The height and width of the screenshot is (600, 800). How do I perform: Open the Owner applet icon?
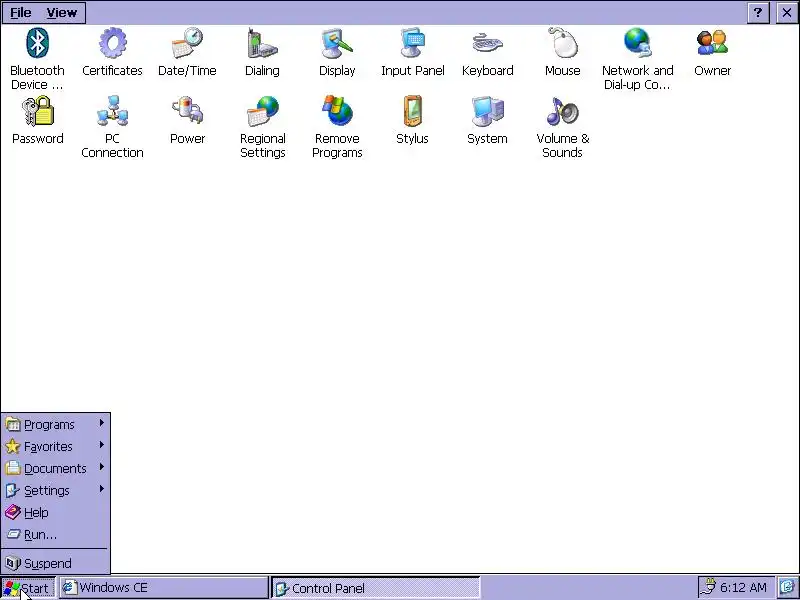pyautogui.click(x=712, y=43)
